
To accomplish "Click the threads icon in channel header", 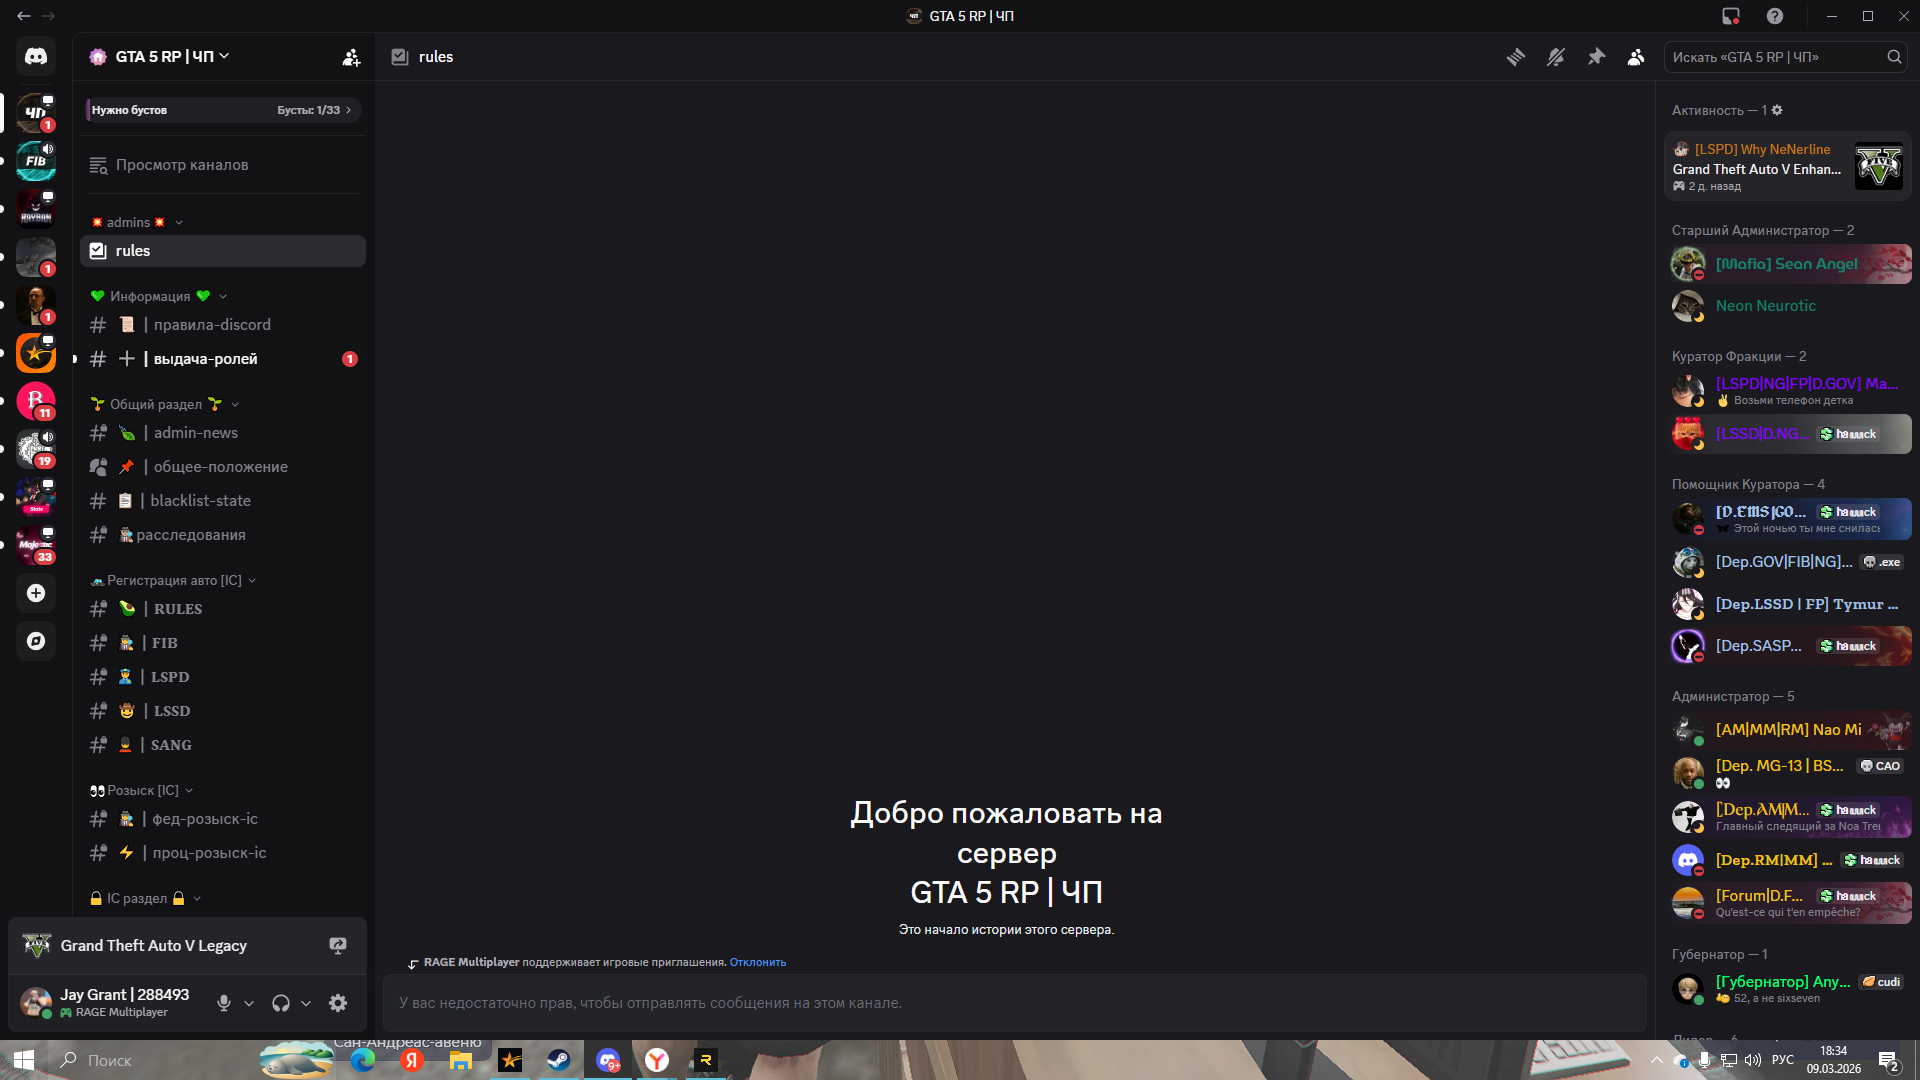I will pos(1516,57).
